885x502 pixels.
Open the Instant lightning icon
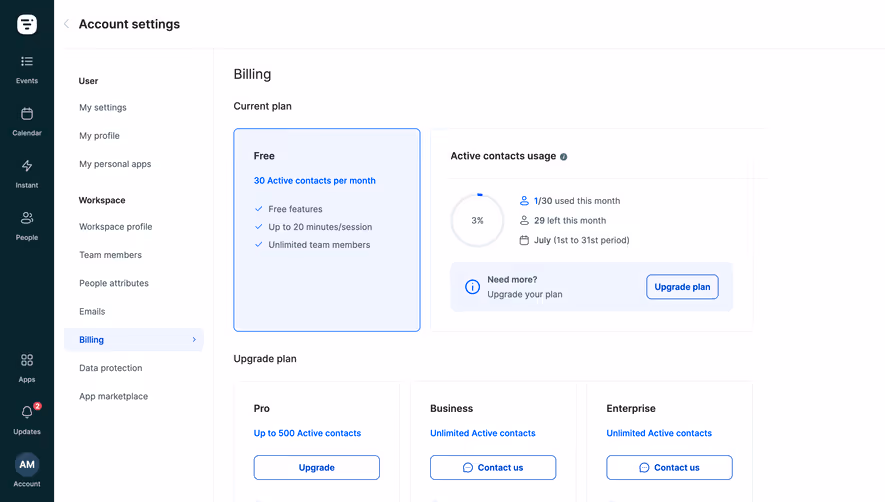(x=27, y=166)
